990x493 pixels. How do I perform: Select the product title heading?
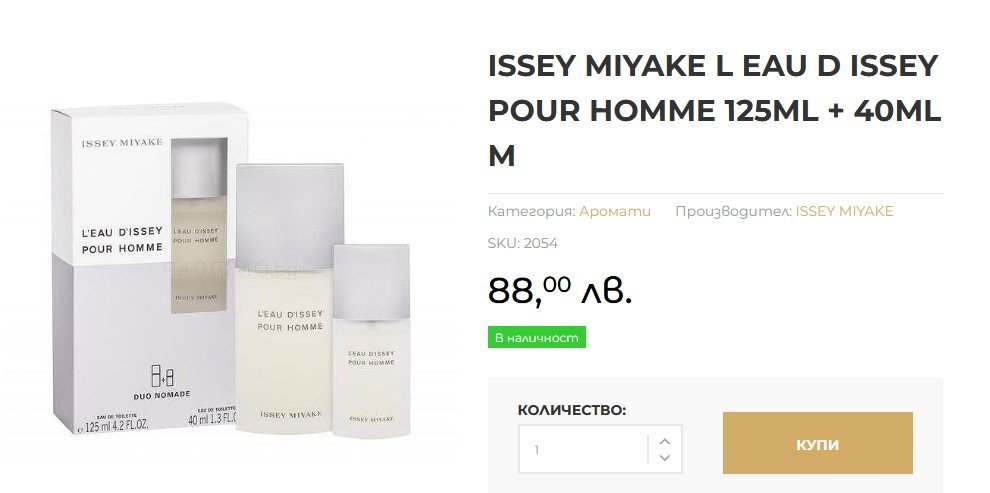(715, 110)
